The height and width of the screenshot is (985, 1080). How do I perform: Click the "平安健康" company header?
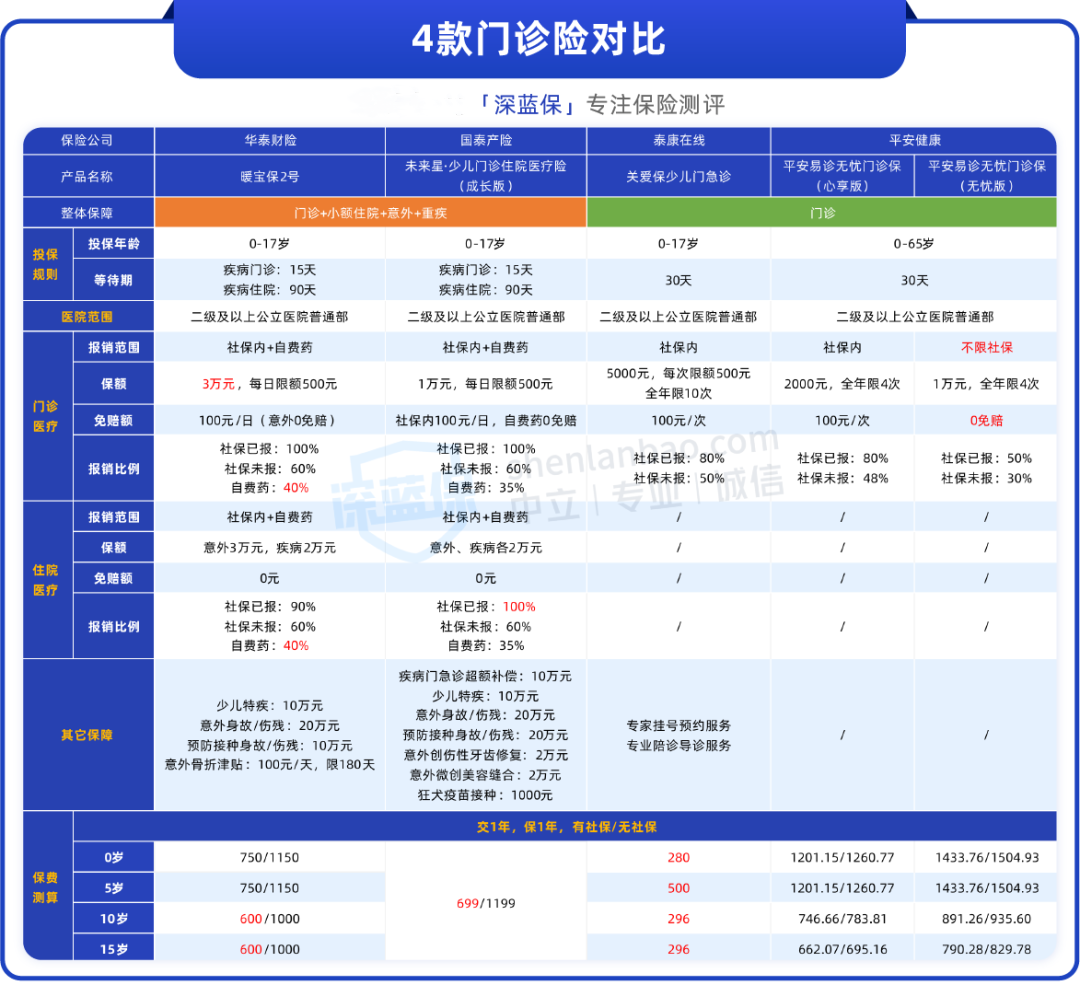(915, 141)
